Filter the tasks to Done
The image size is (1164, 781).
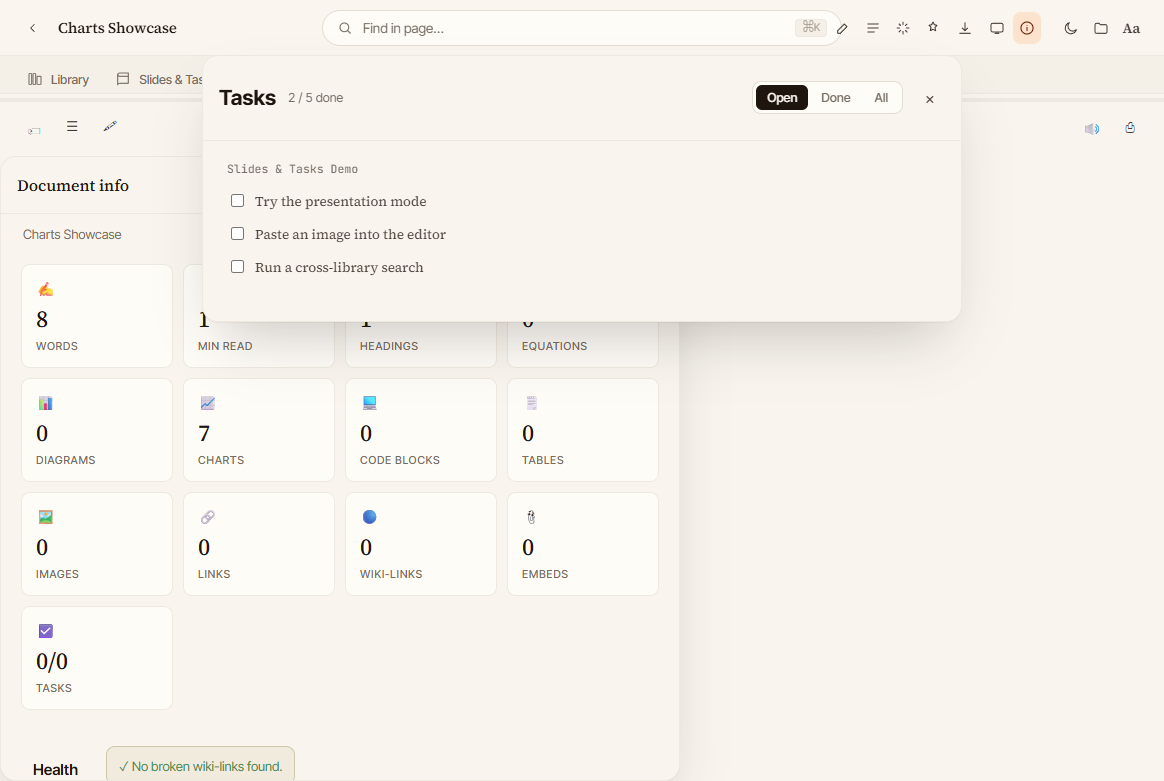[x=836, y=97]
